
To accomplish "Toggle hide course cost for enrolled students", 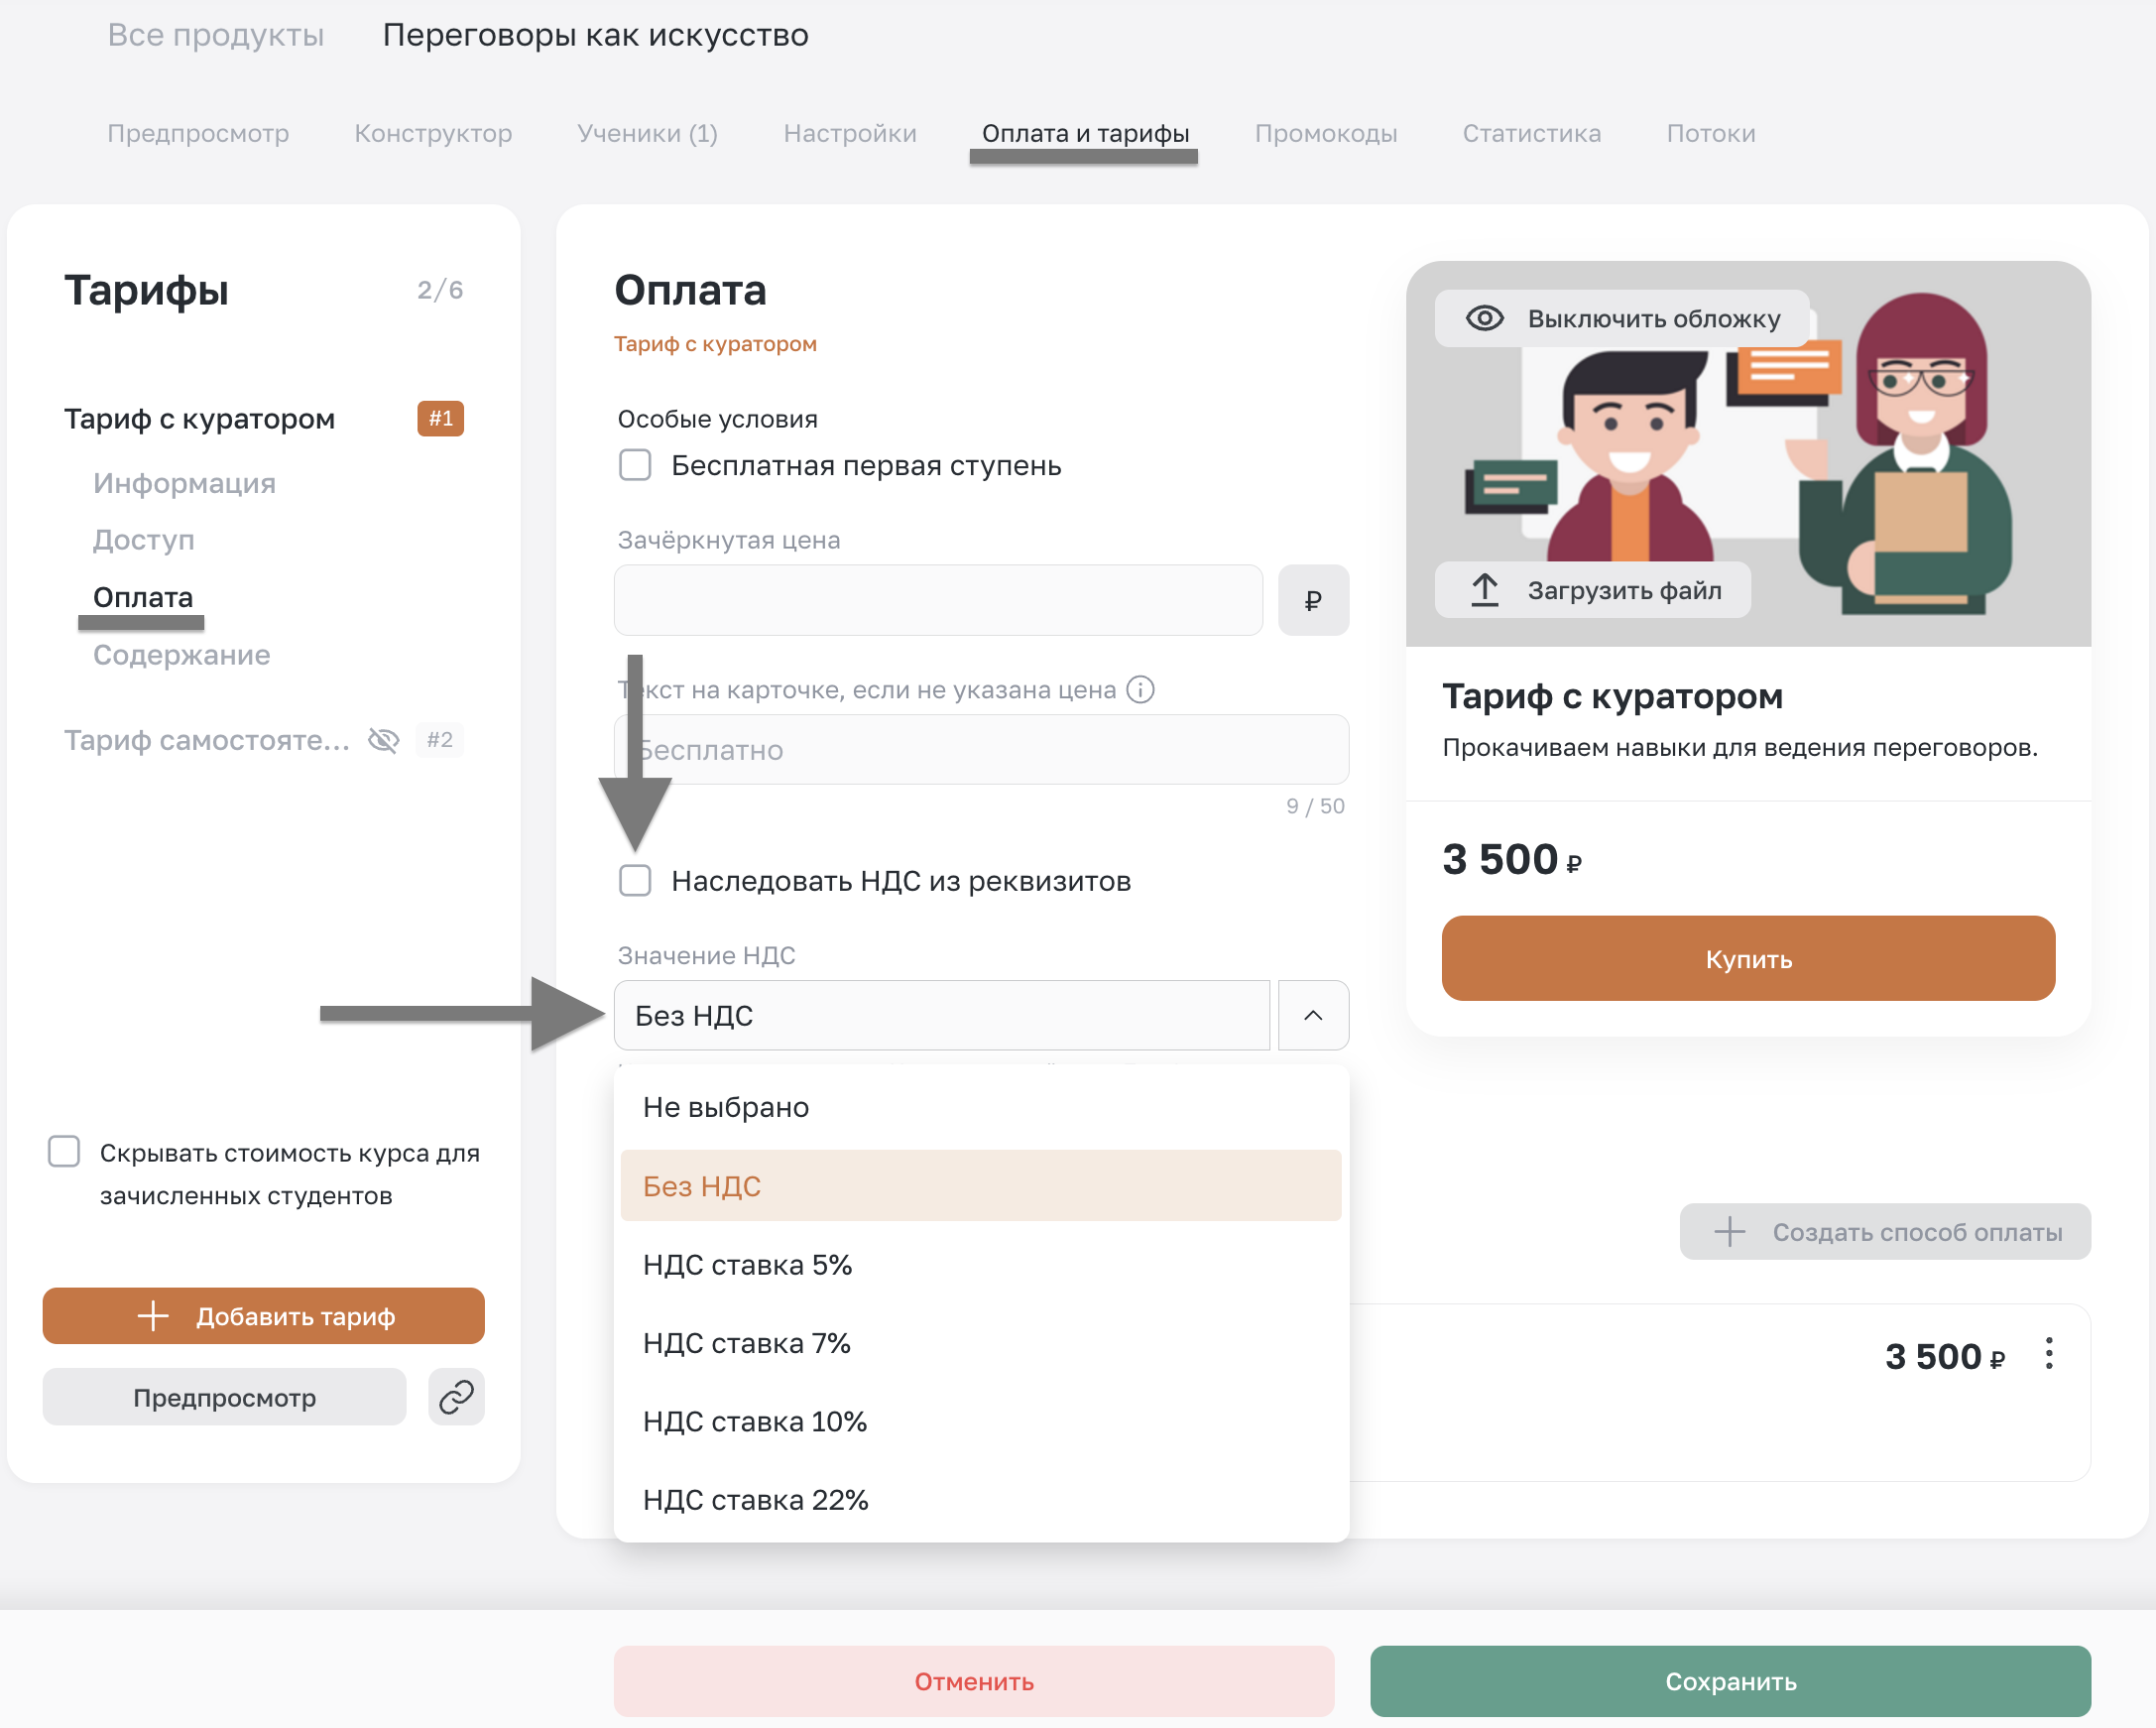I will (x=65, y=1152).
